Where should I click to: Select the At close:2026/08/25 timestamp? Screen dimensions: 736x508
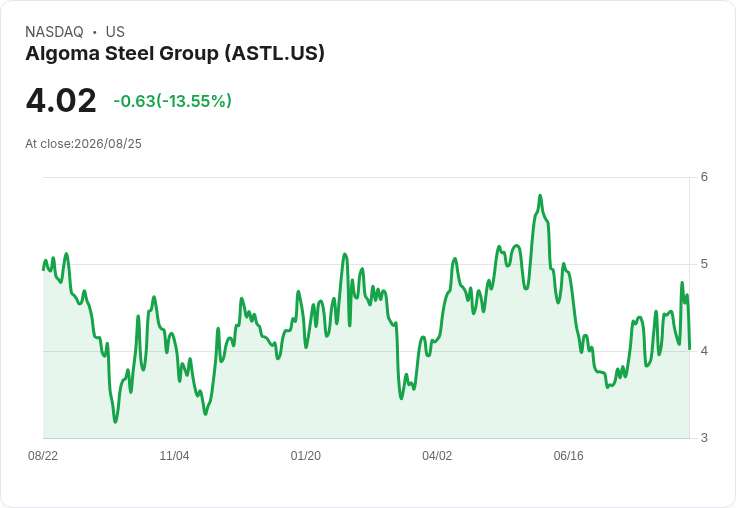84,144
